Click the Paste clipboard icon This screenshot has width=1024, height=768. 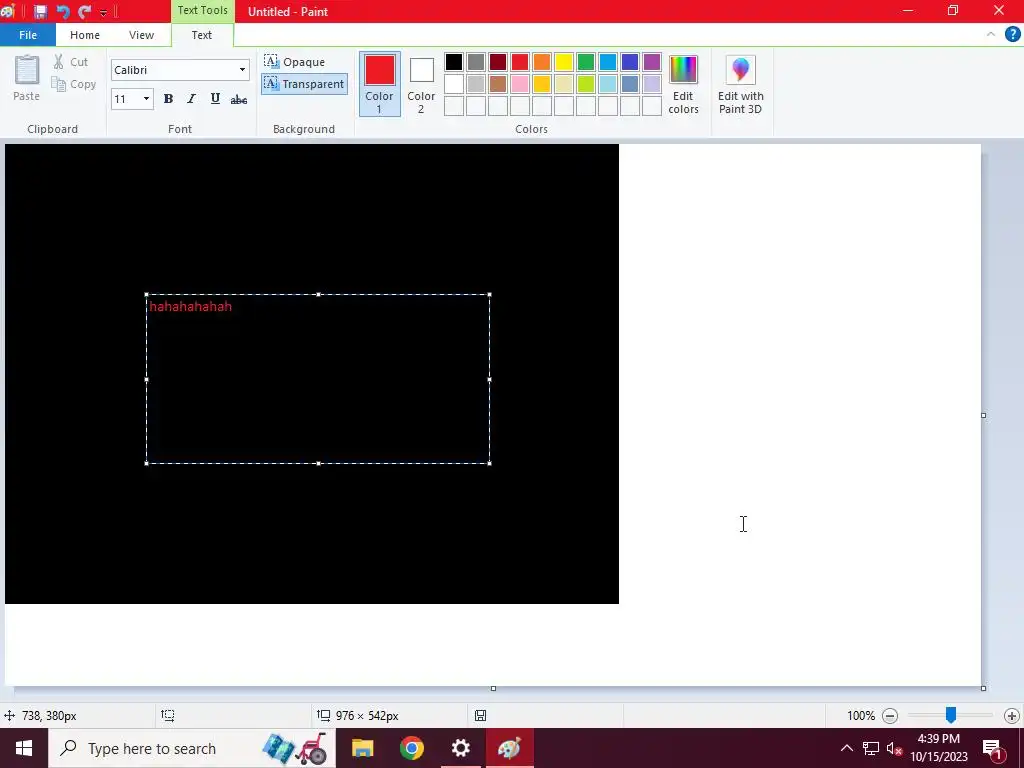[x=27, y=71]
